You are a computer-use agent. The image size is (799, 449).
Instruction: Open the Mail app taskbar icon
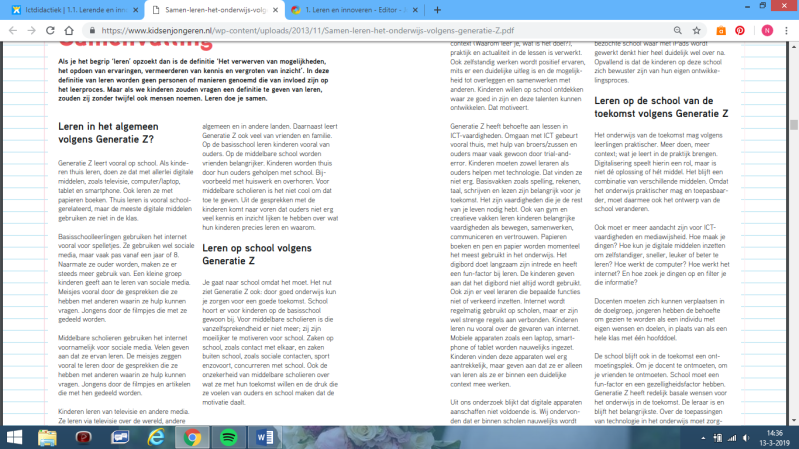tap(120, 437)
